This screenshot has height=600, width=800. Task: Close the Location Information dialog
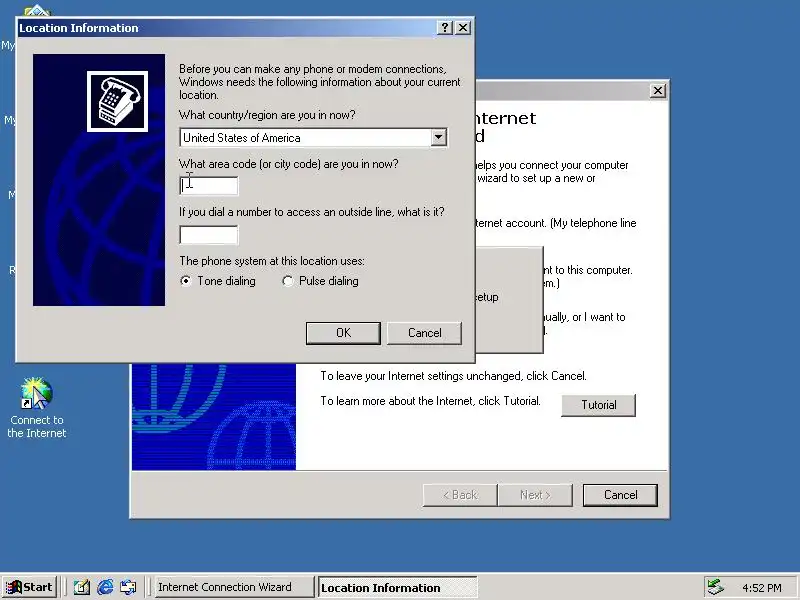(x=462, y=28)
